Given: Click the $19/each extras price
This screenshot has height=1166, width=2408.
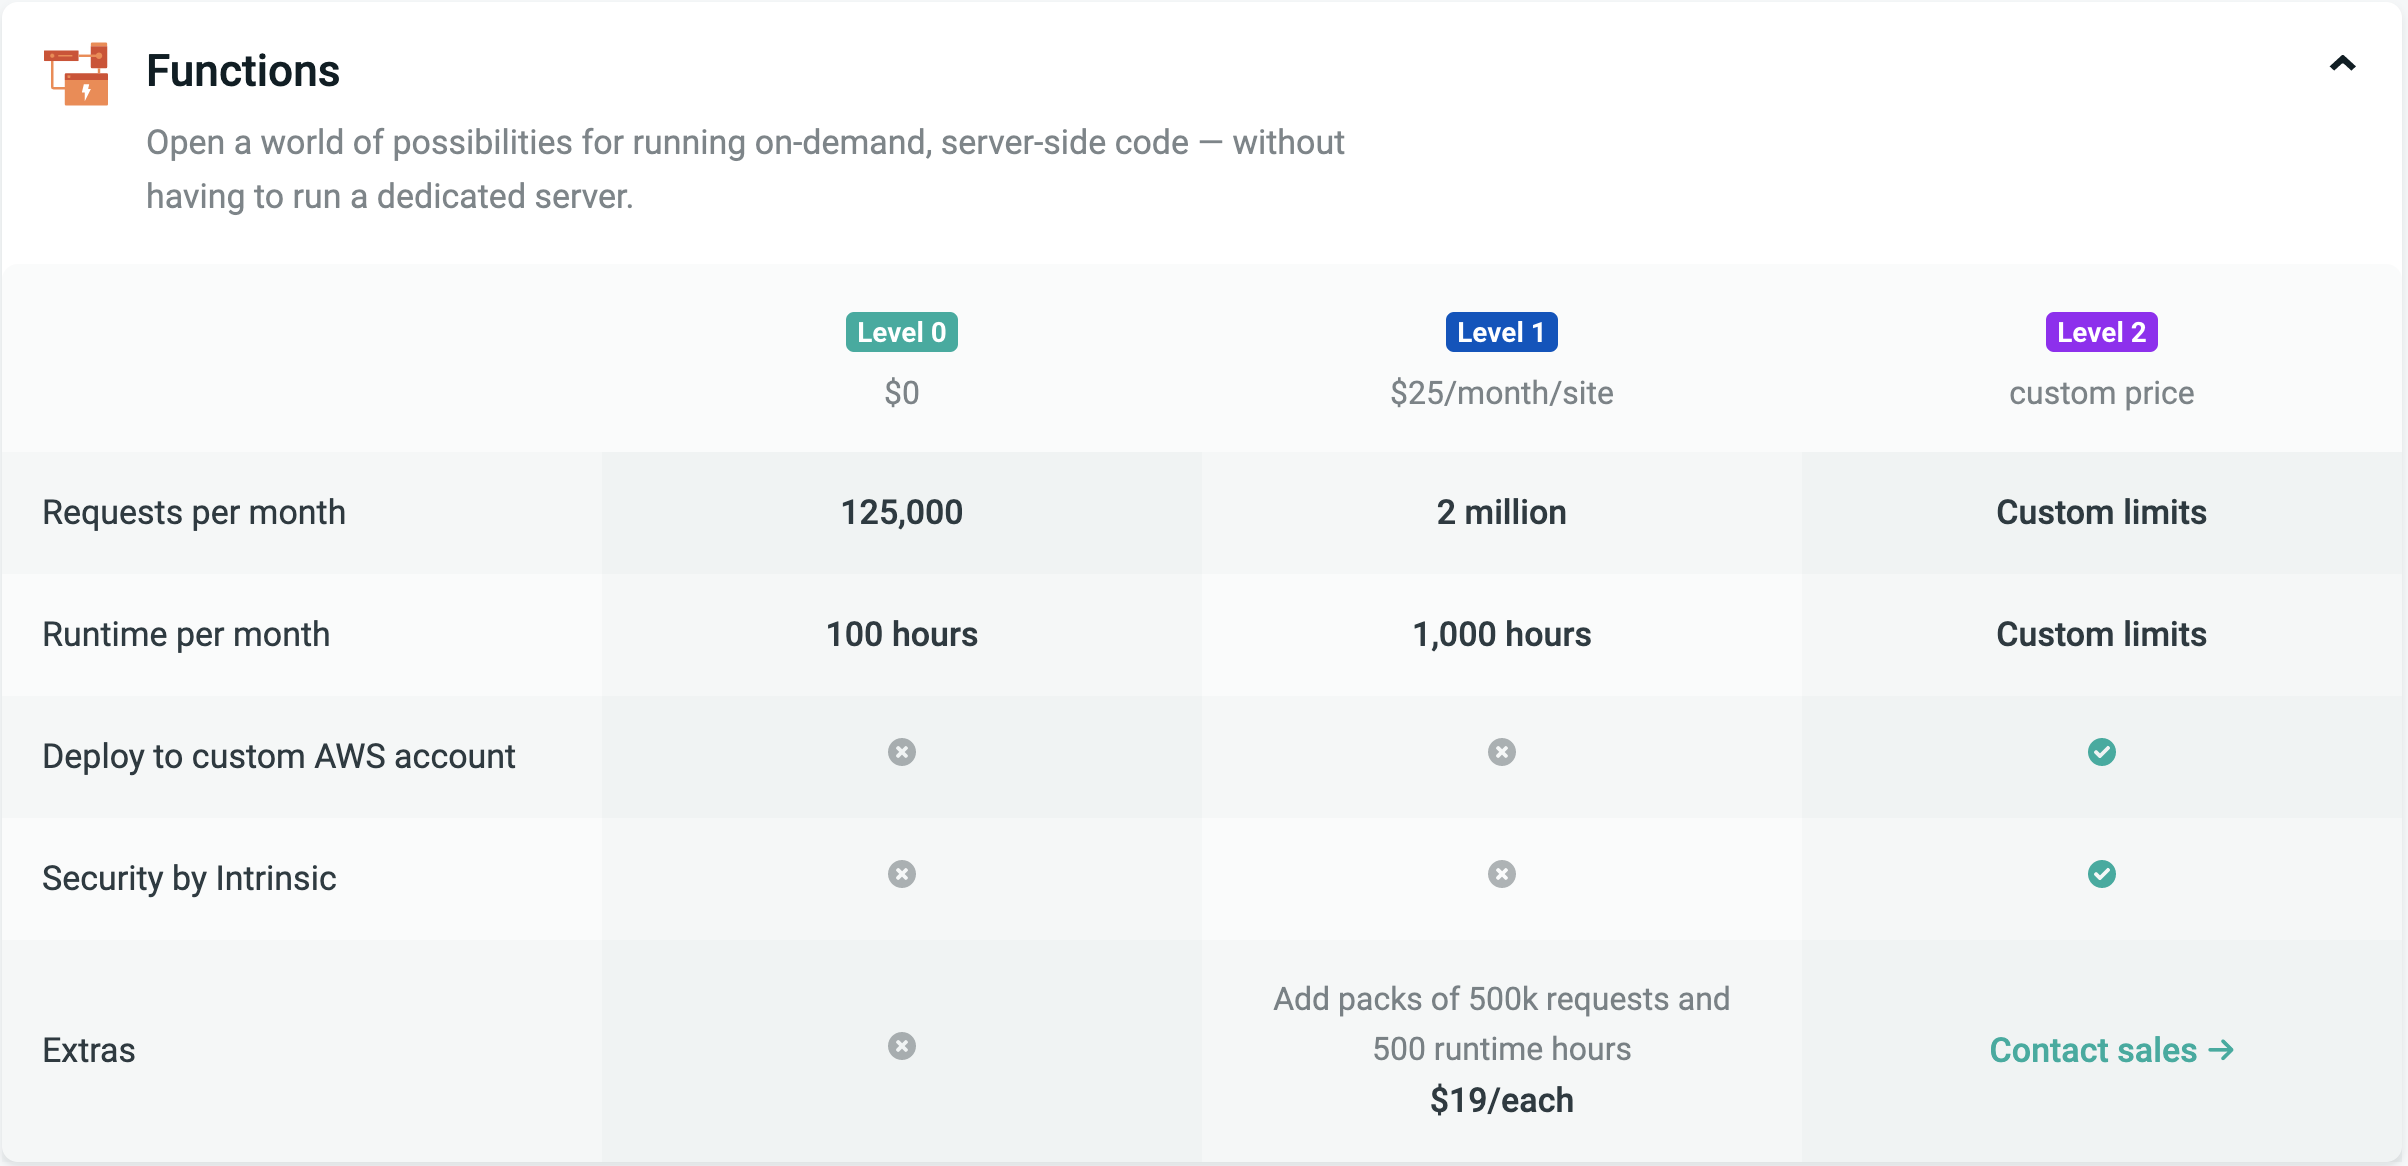Looking at the screenshot, I should 1501,1100.
